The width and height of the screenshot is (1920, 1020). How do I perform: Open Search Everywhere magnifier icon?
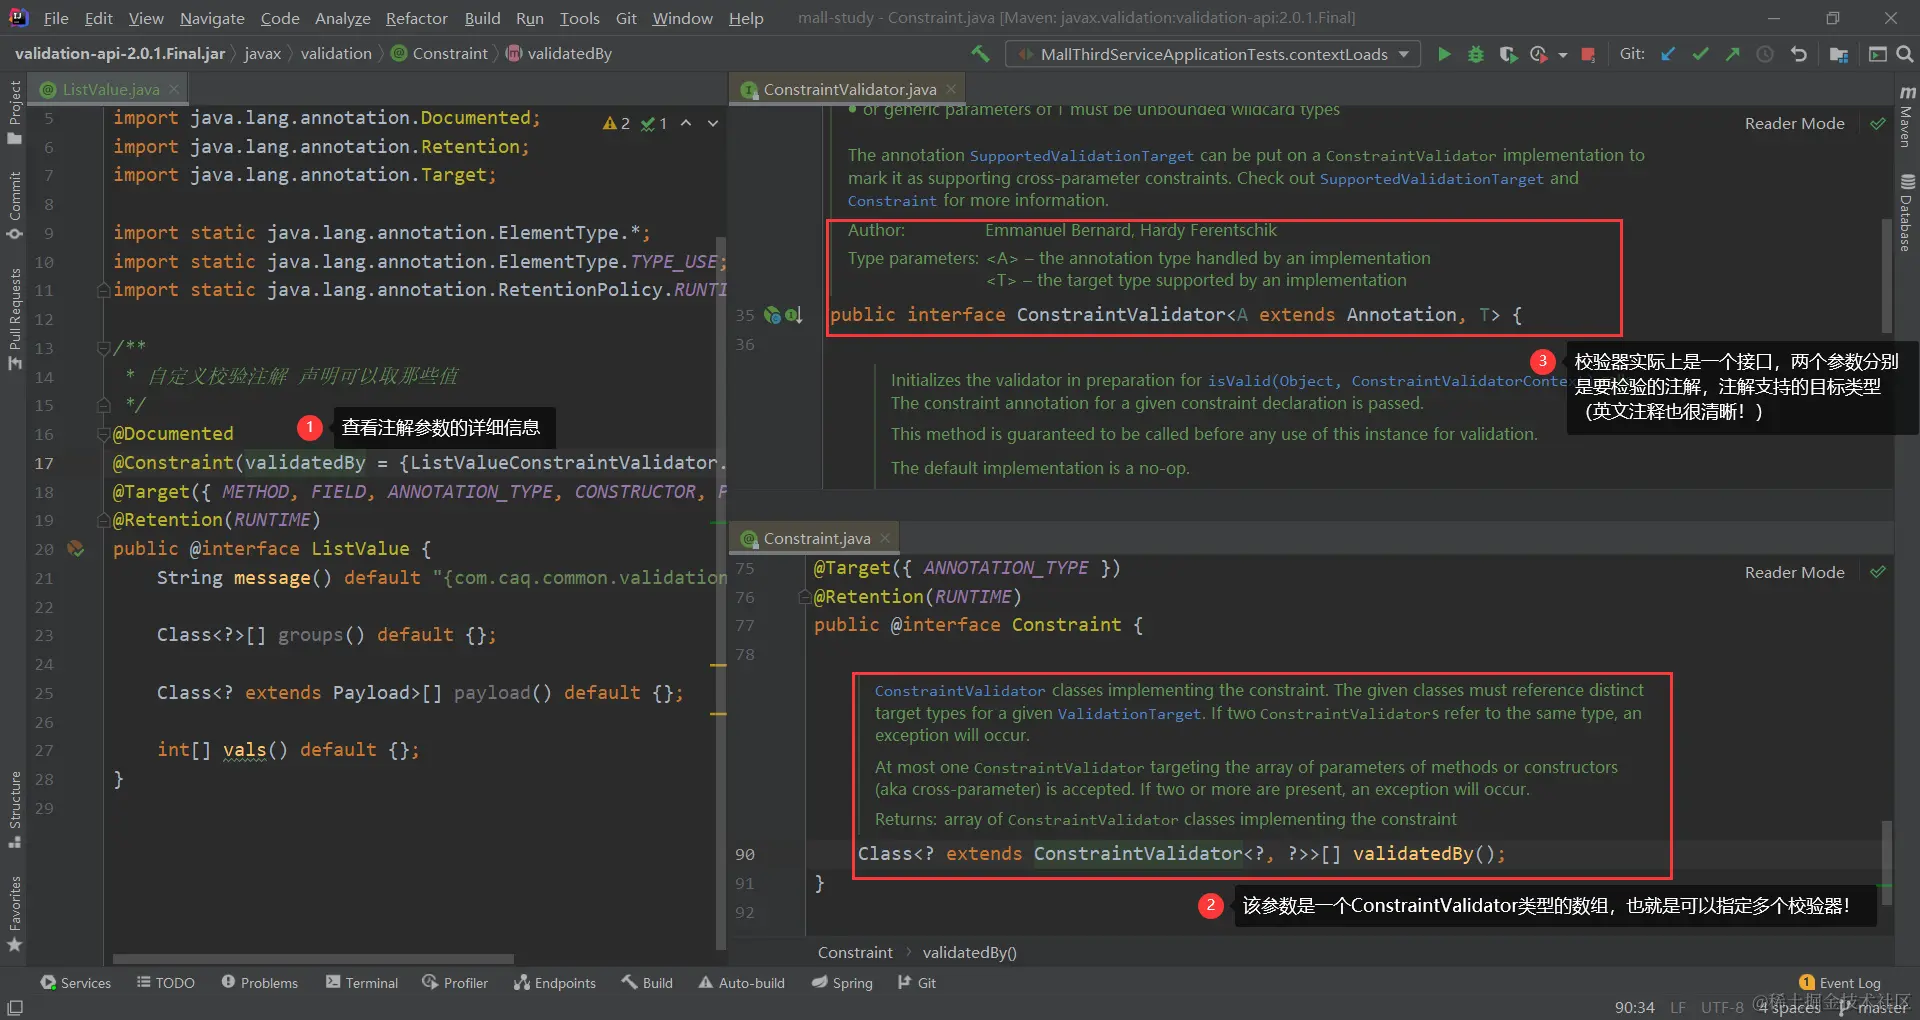(1905, 54)
